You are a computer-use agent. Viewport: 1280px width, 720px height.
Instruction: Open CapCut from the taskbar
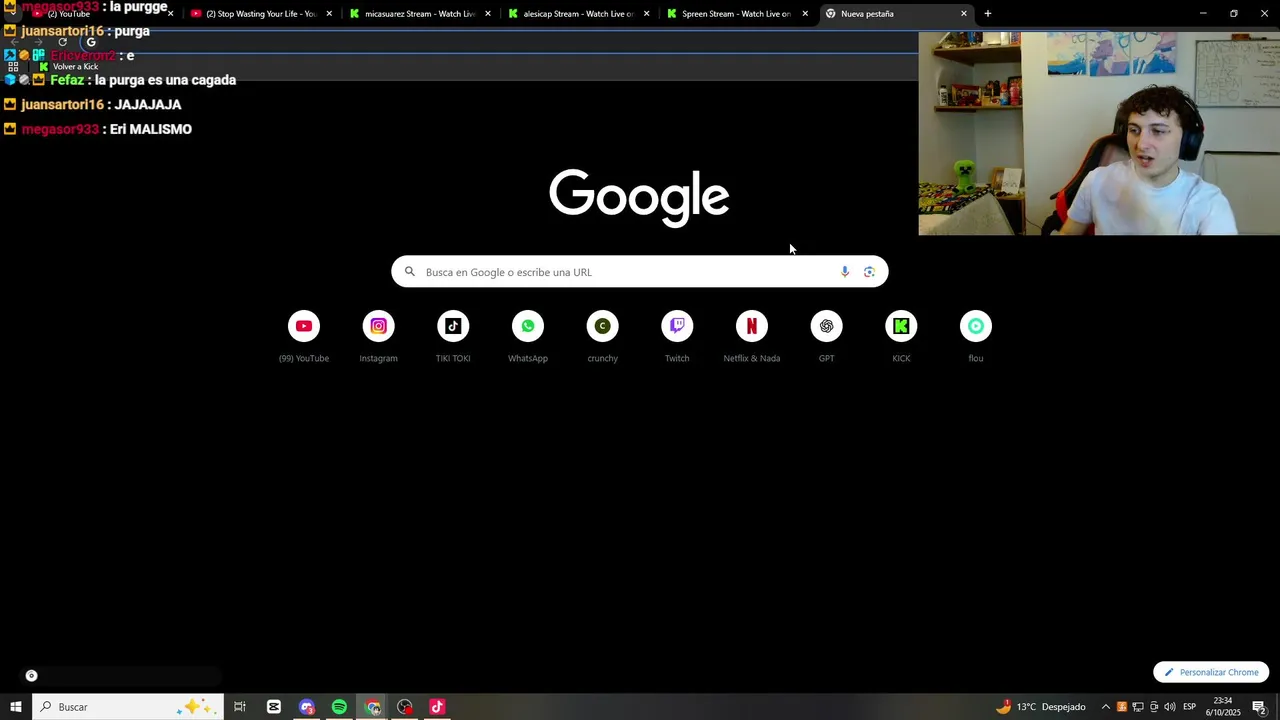(x=274, y=707)
